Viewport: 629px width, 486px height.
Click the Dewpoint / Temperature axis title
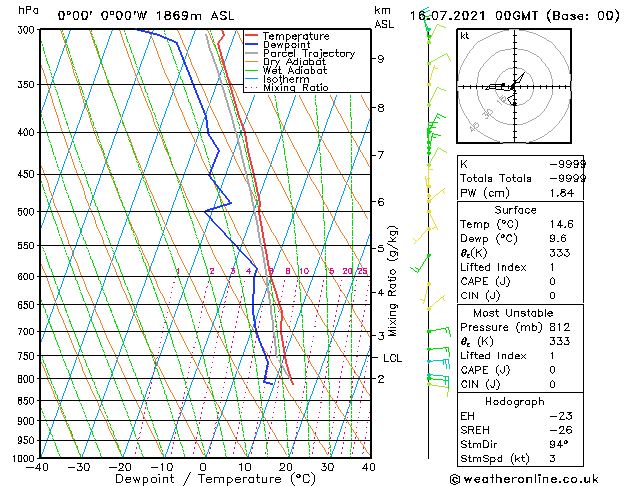[x=215, y=479]
